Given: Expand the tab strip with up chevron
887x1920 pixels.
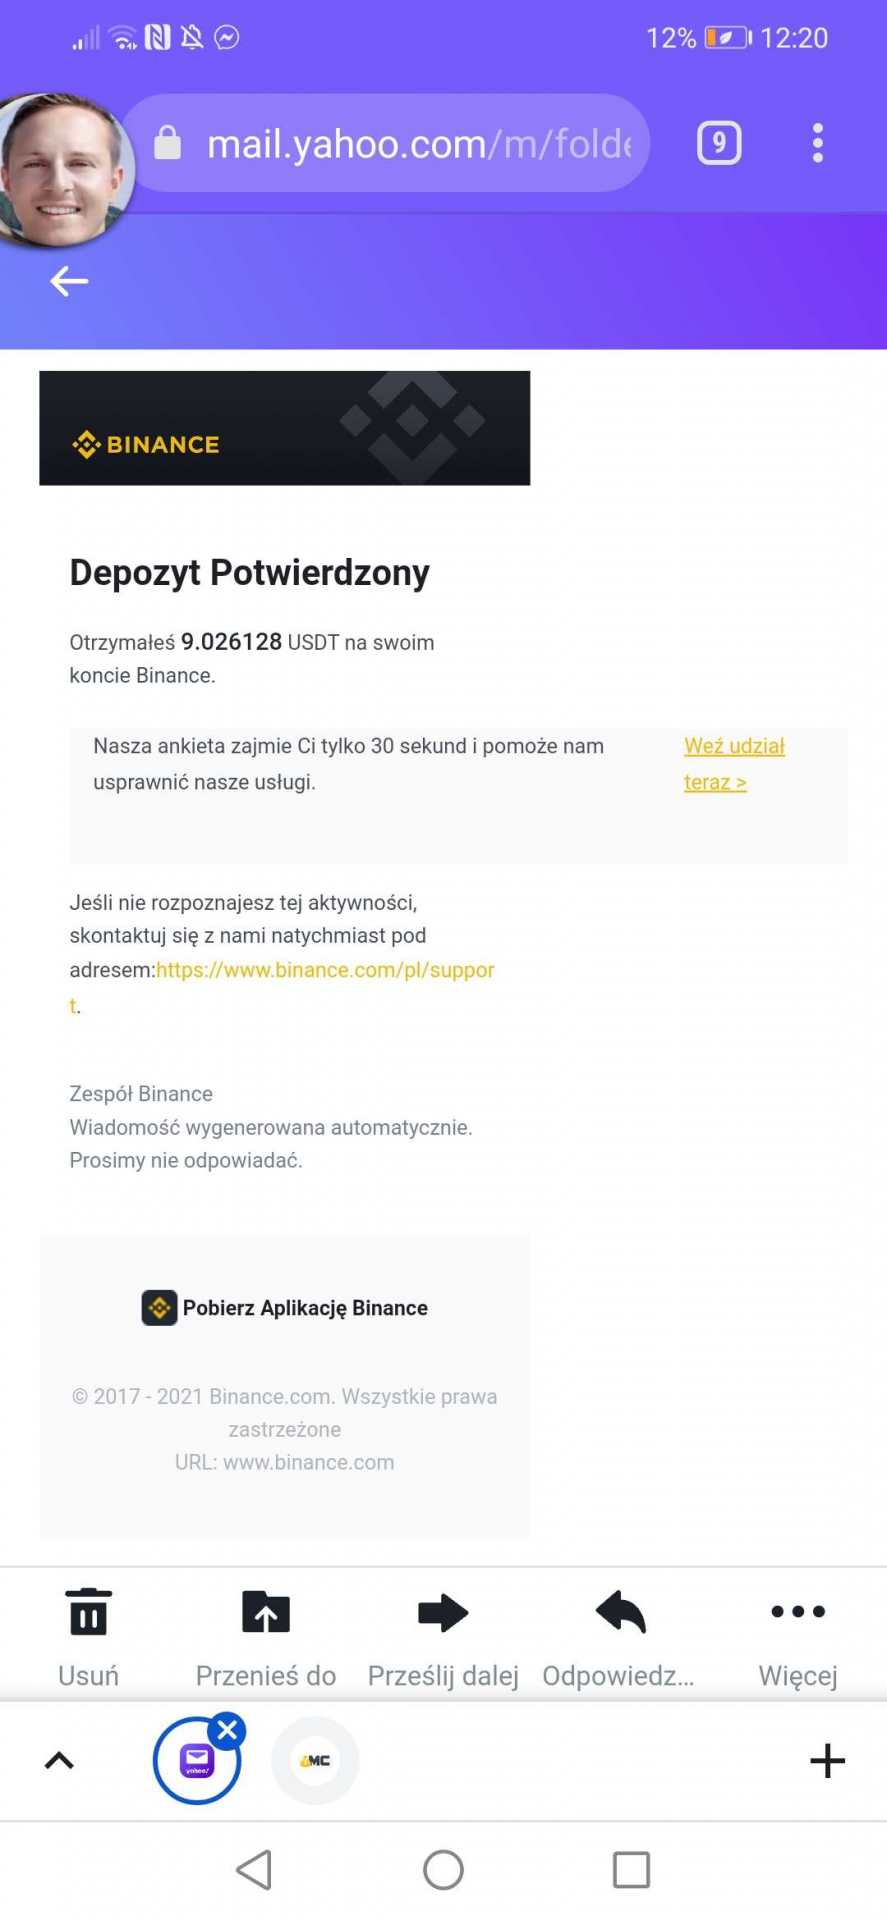Looking at the screenshot, I should tap(59, 1761).
